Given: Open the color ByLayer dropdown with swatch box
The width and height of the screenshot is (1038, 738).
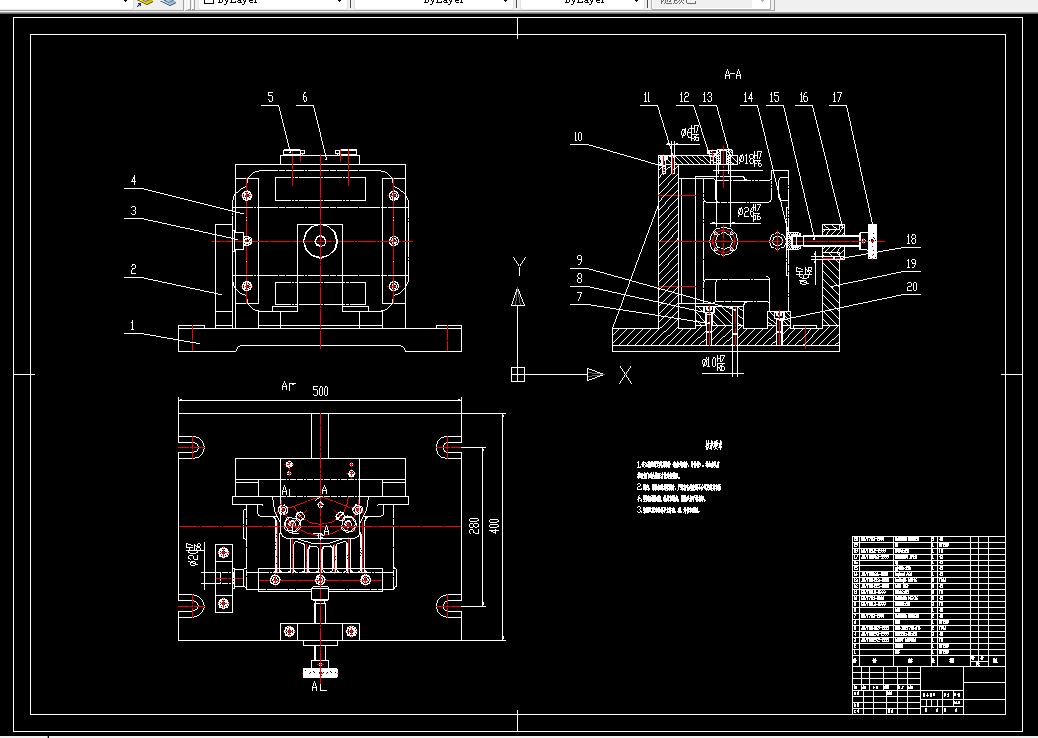Looking at the screenshot, I should (x=273, y=3).
